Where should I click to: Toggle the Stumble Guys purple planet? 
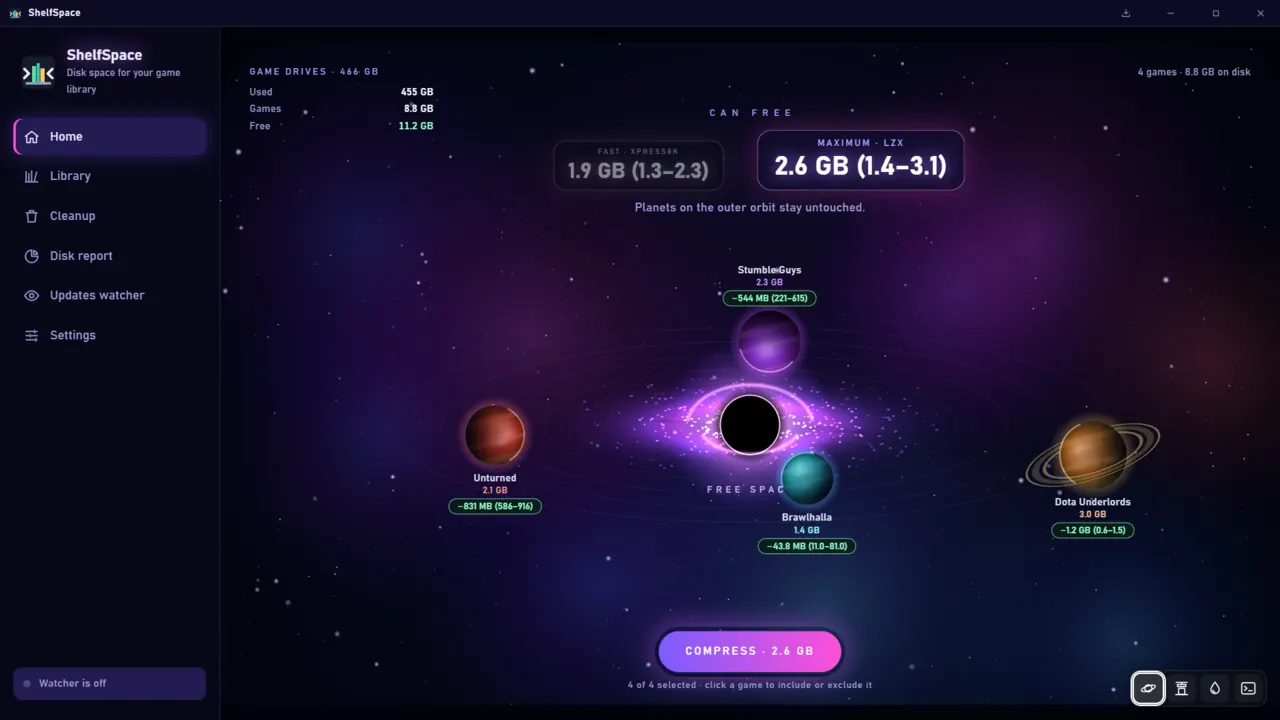point(769,341)
